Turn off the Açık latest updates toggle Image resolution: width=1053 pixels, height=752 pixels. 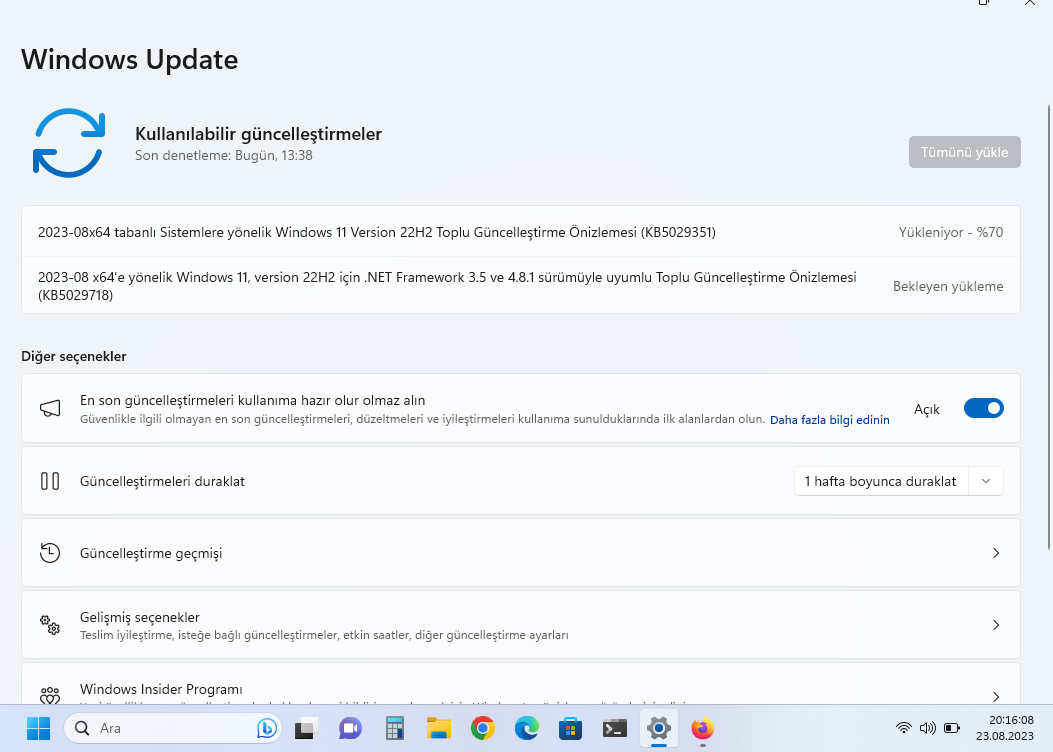pyautogui.click(x=983, y=408)
